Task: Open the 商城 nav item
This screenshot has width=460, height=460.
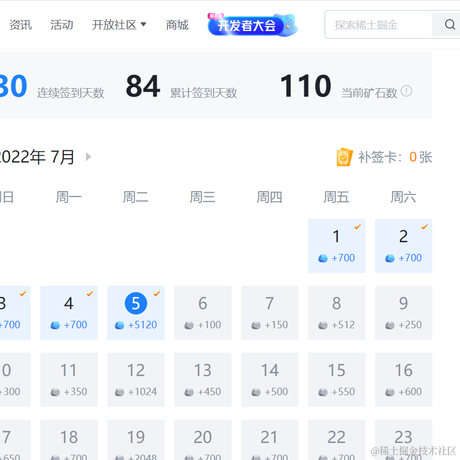Action: (x=177, y=25)
